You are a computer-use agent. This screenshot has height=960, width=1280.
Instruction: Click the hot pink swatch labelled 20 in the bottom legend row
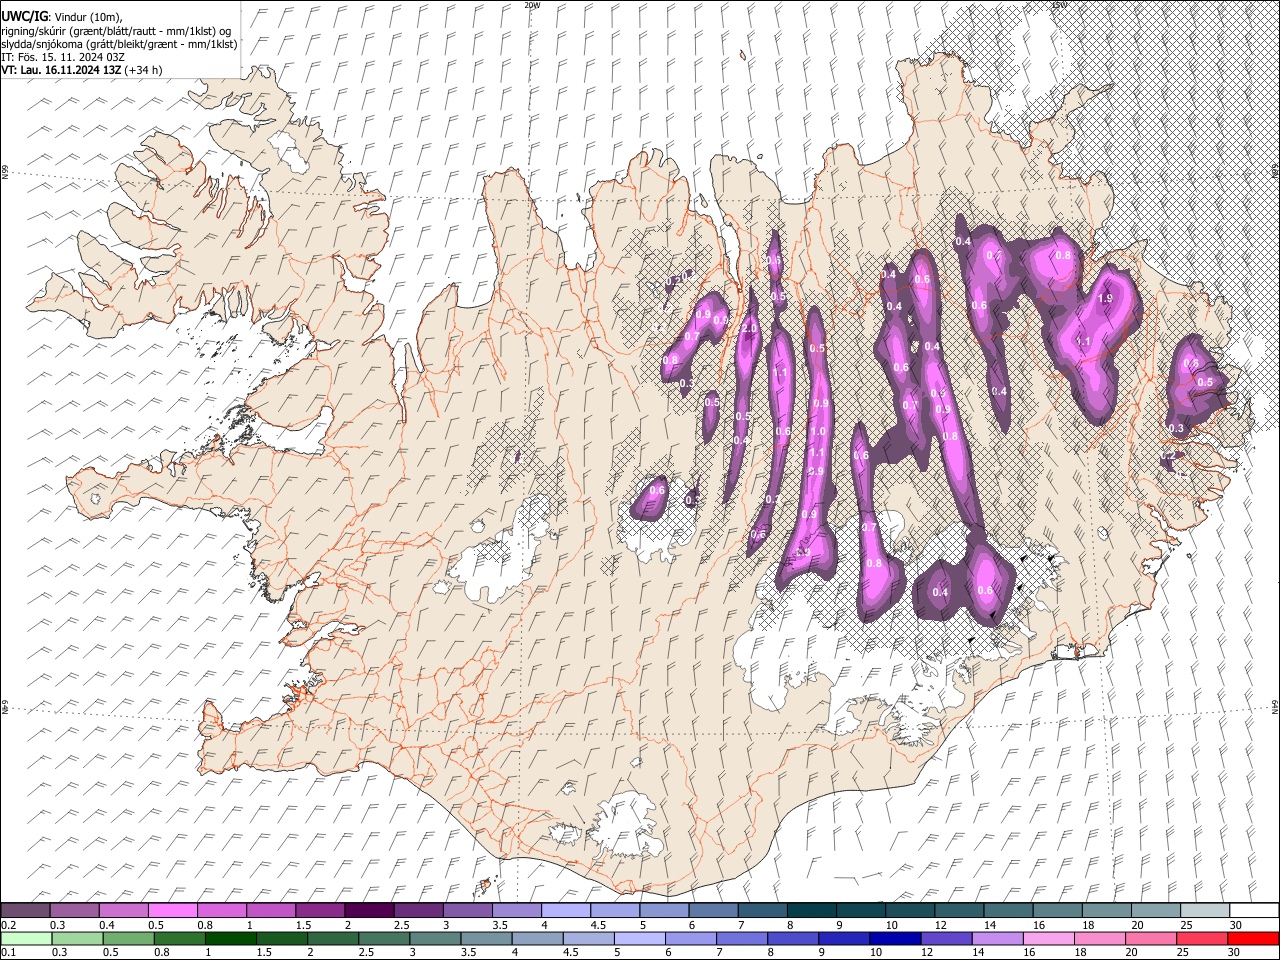click(x=1150, y=938)
